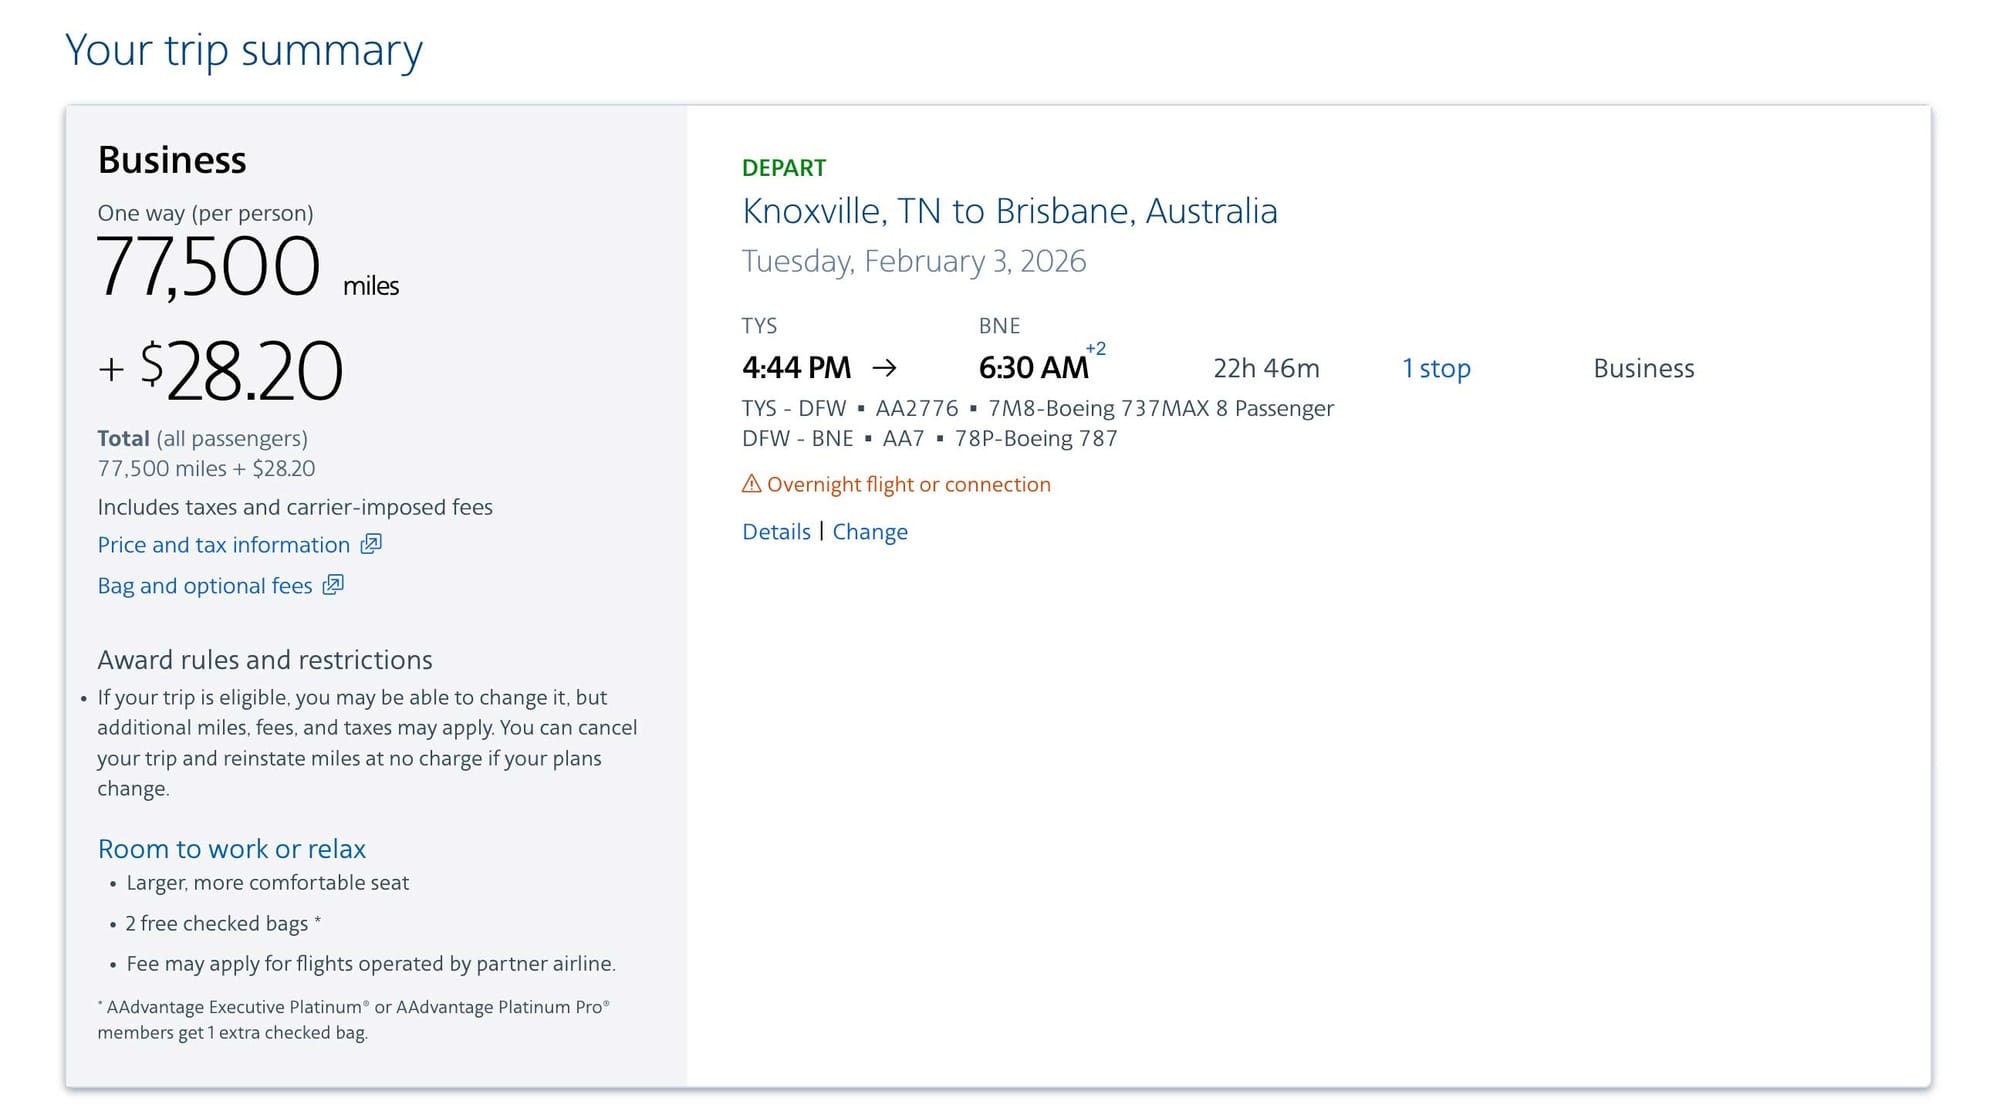Click the external link icon next to Bag and optional fees
2000x1115 pixels.
334,585
